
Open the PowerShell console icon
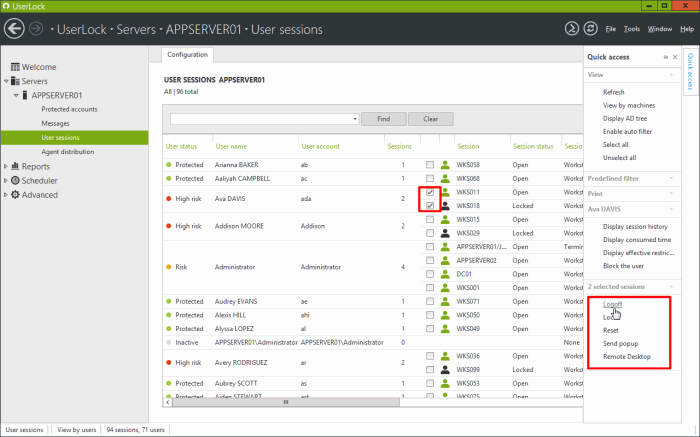571,29
